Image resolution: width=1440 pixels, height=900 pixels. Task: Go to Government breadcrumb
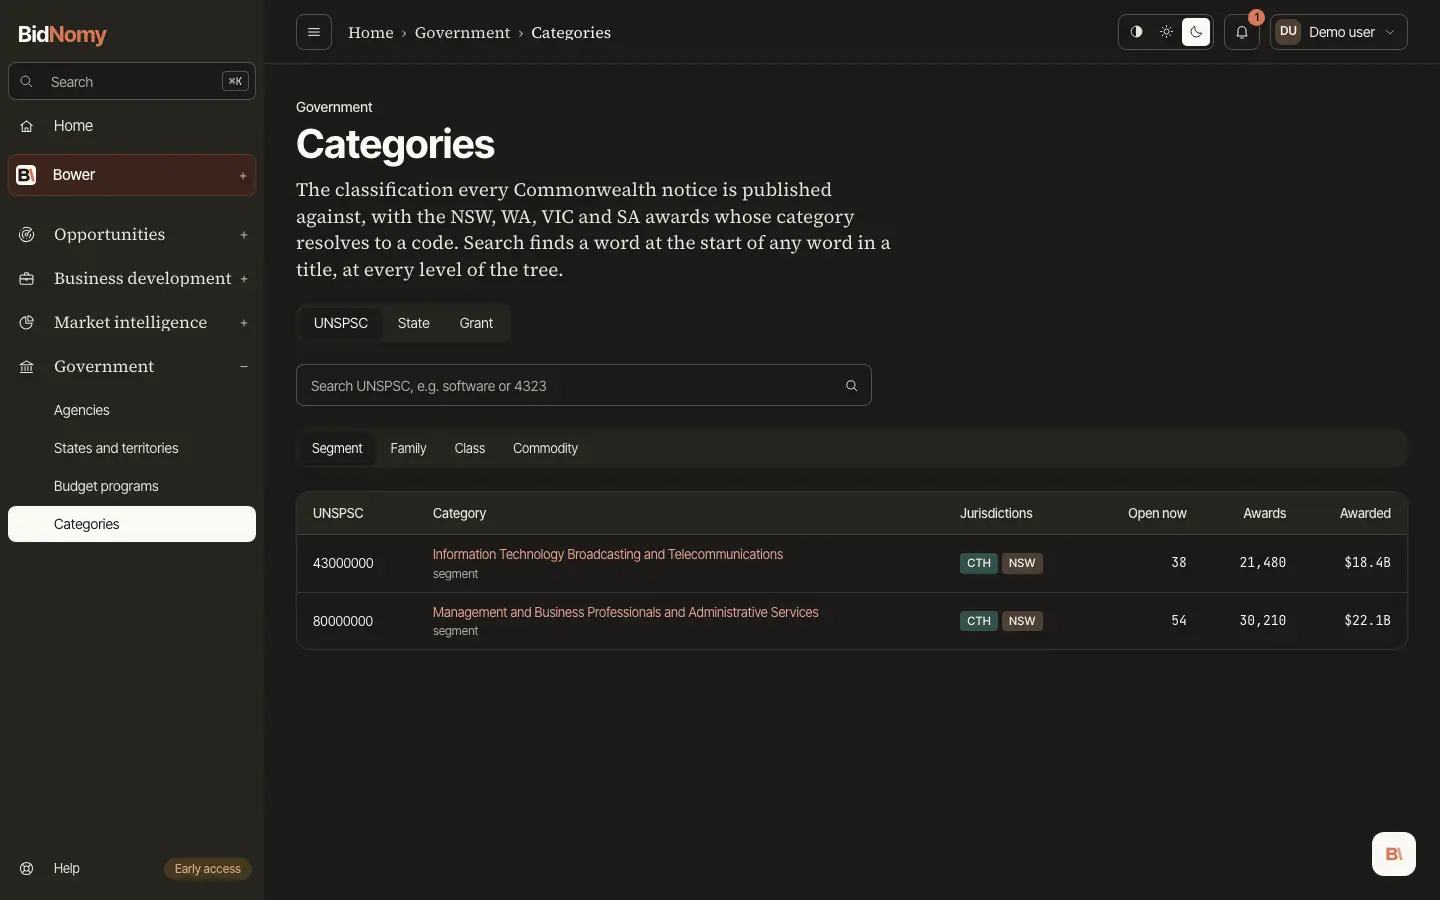(463, 33)
